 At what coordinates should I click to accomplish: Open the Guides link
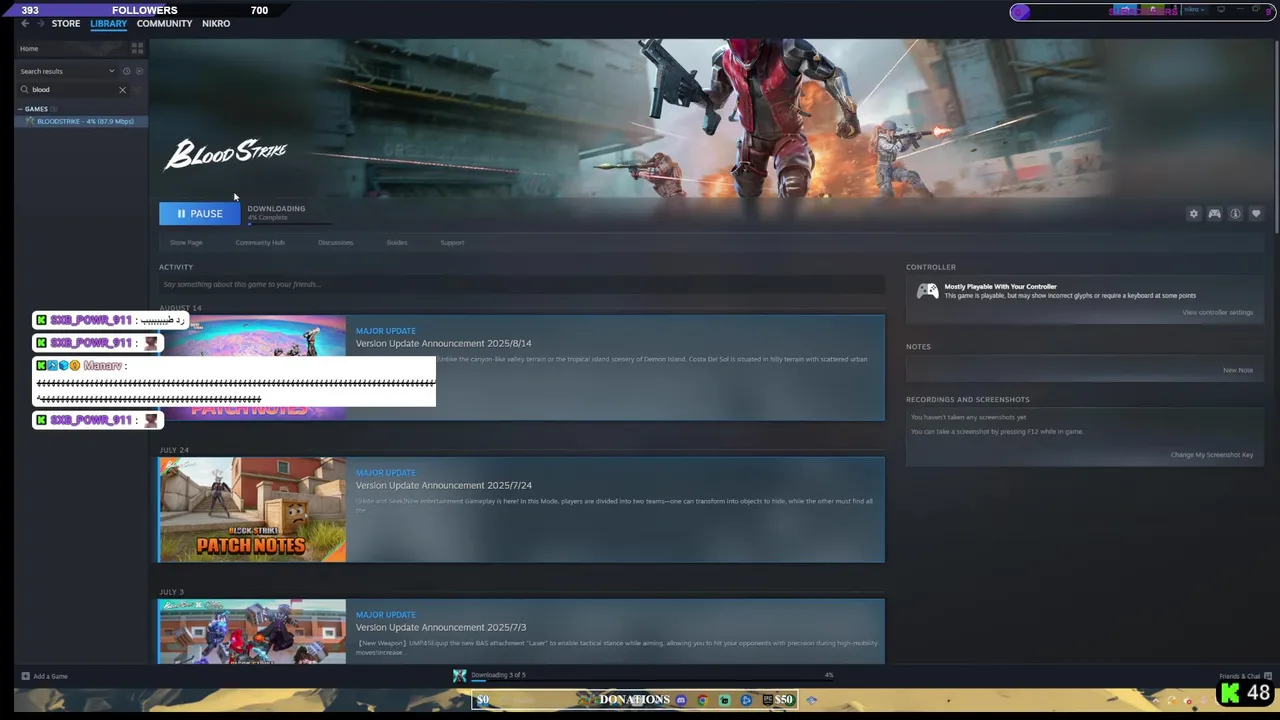[397, 242]
